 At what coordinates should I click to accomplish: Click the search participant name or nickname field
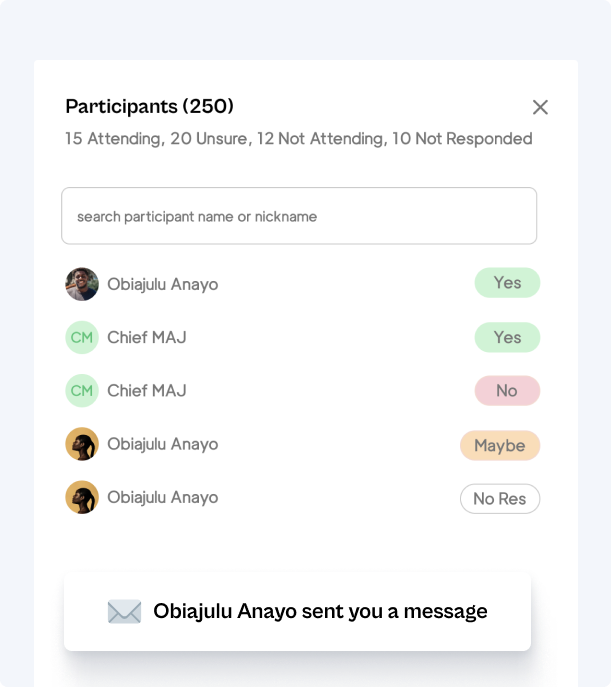pyautogui.click(x=299, y=216)
